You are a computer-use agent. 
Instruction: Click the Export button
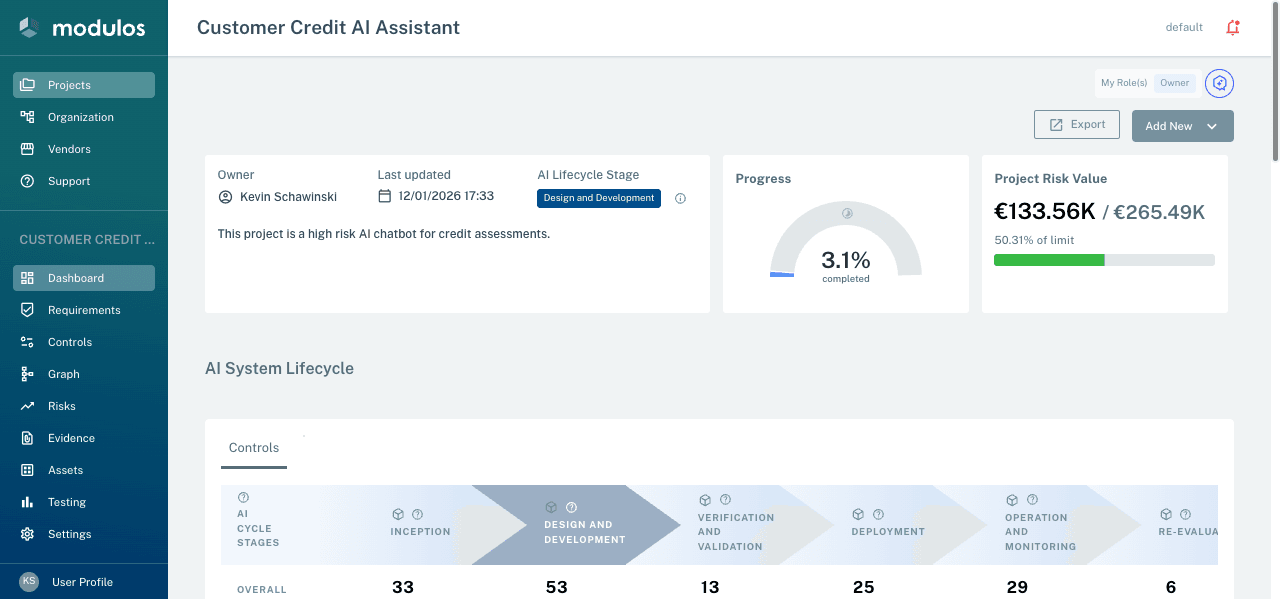[1077, 124]
